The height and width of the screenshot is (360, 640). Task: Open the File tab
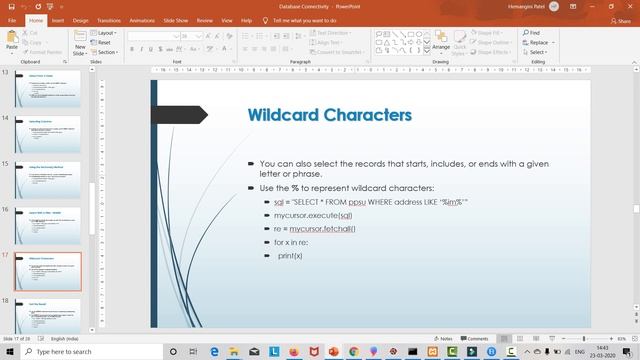pyautogui.click(x=12, y=20)
